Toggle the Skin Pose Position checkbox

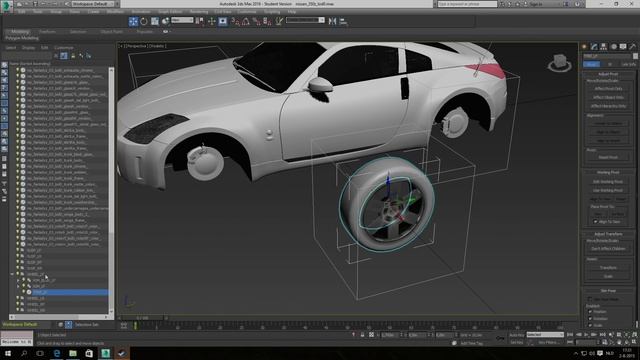click(590, 312)
